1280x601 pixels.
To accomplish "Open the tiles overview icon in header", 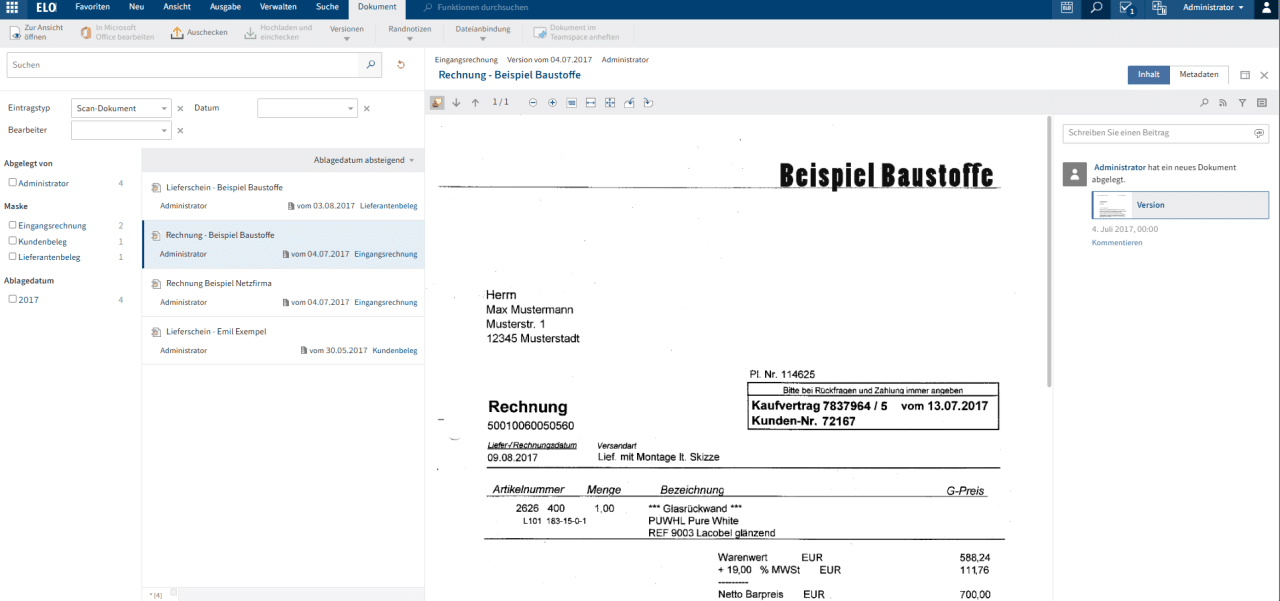I will [1160, 8].
